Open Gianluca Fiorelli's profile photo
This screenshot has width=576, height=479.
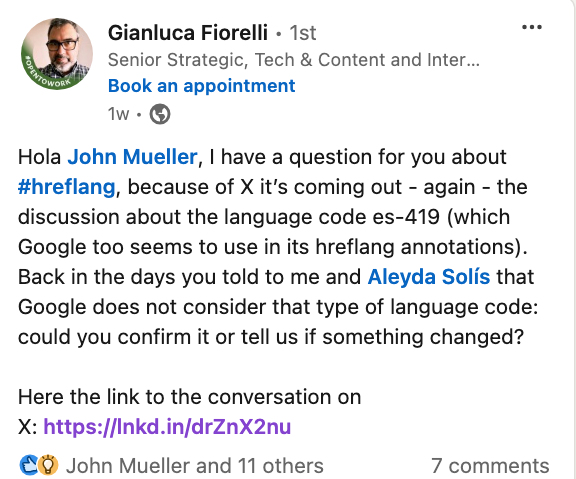57,54
